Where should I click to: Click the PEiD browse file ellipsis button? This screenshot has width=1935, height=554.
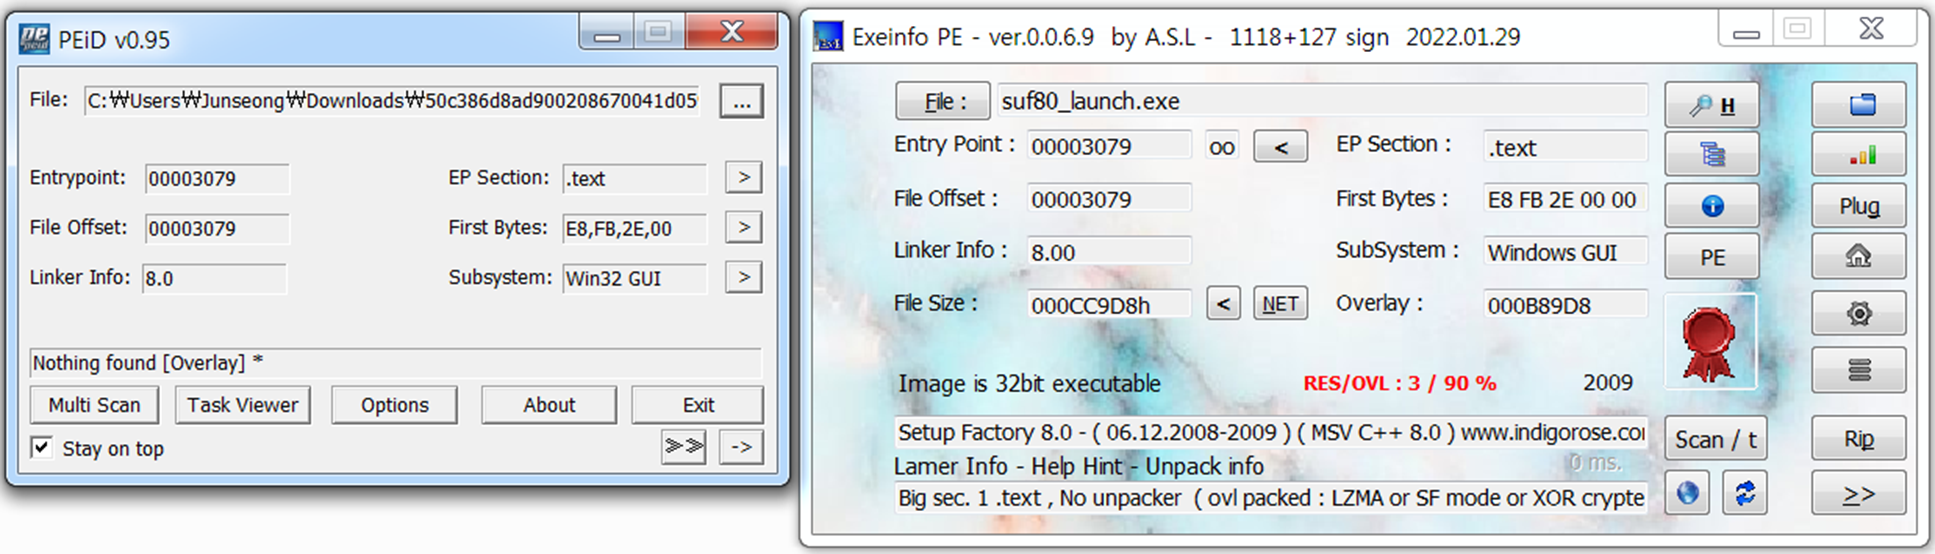(741, 101)
